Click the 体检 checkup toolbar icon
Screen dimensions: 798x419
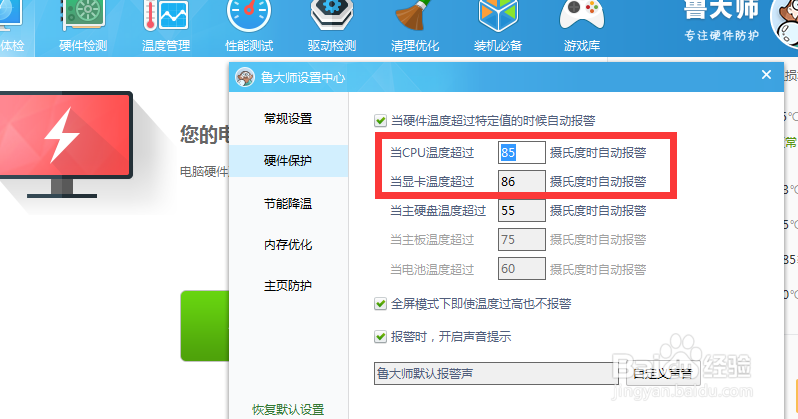(10, 17)
